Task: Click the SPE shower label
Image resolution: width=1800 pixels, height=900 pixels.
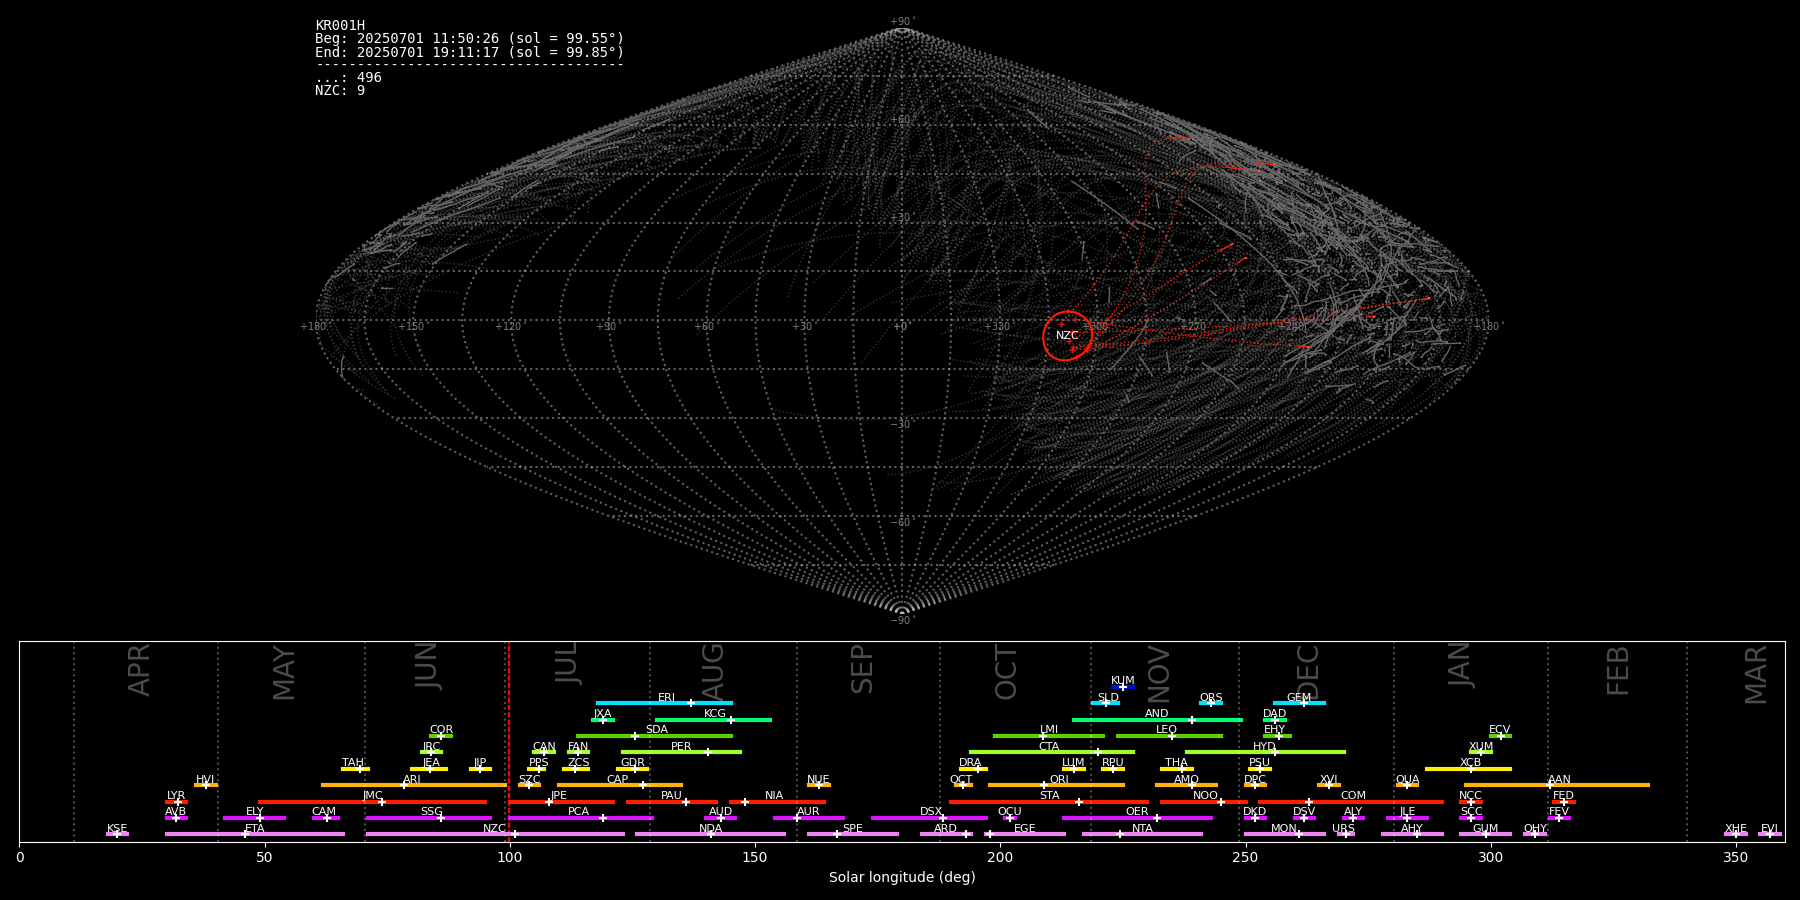Action: 853,829
